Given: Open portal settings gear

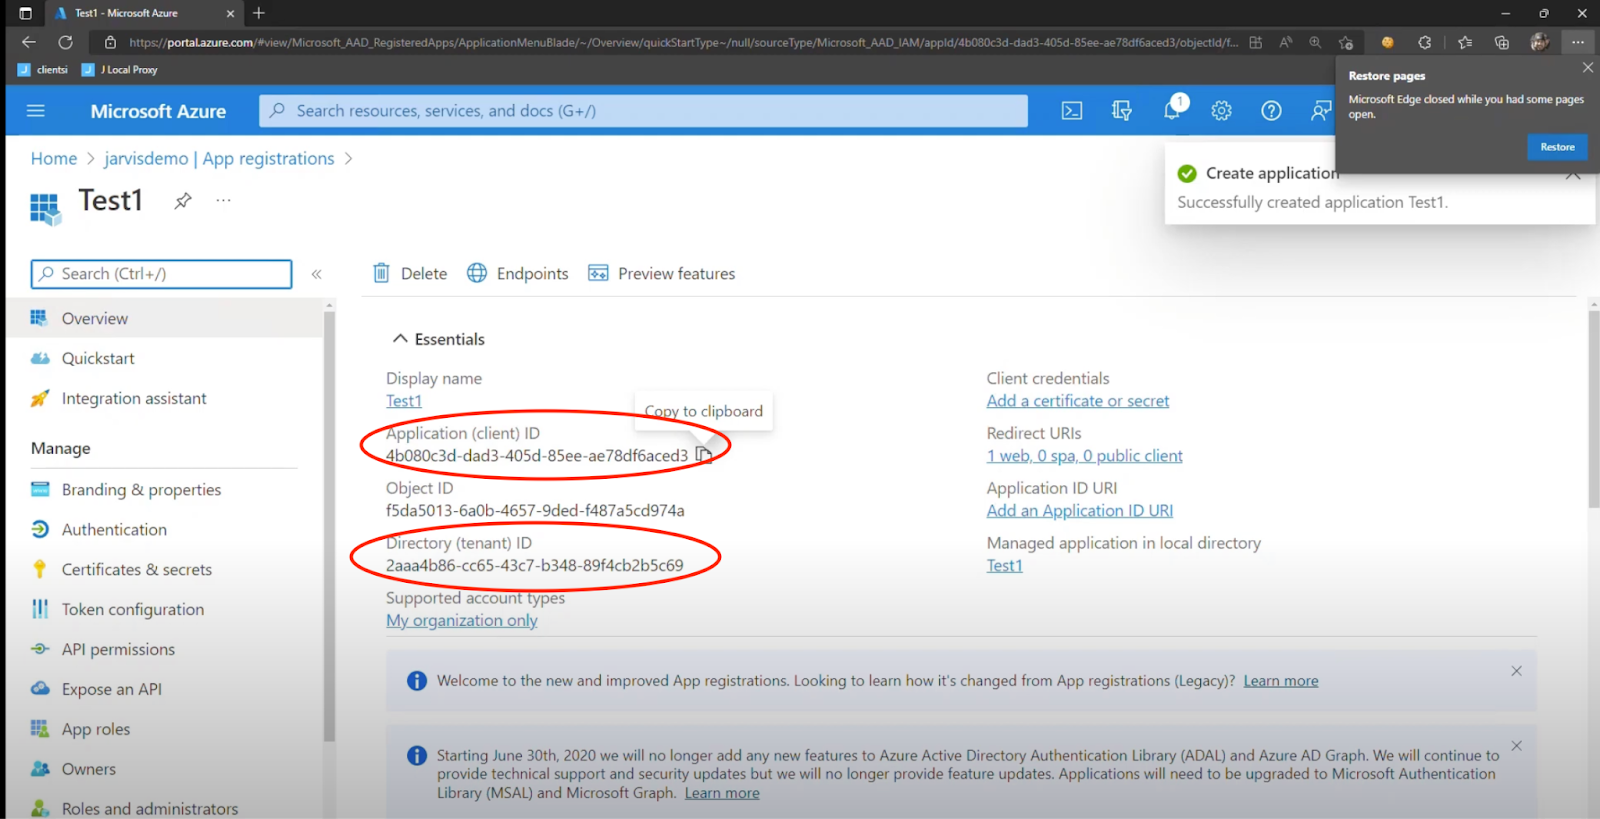Looking at the screenshot, I should pos(1221,111).
